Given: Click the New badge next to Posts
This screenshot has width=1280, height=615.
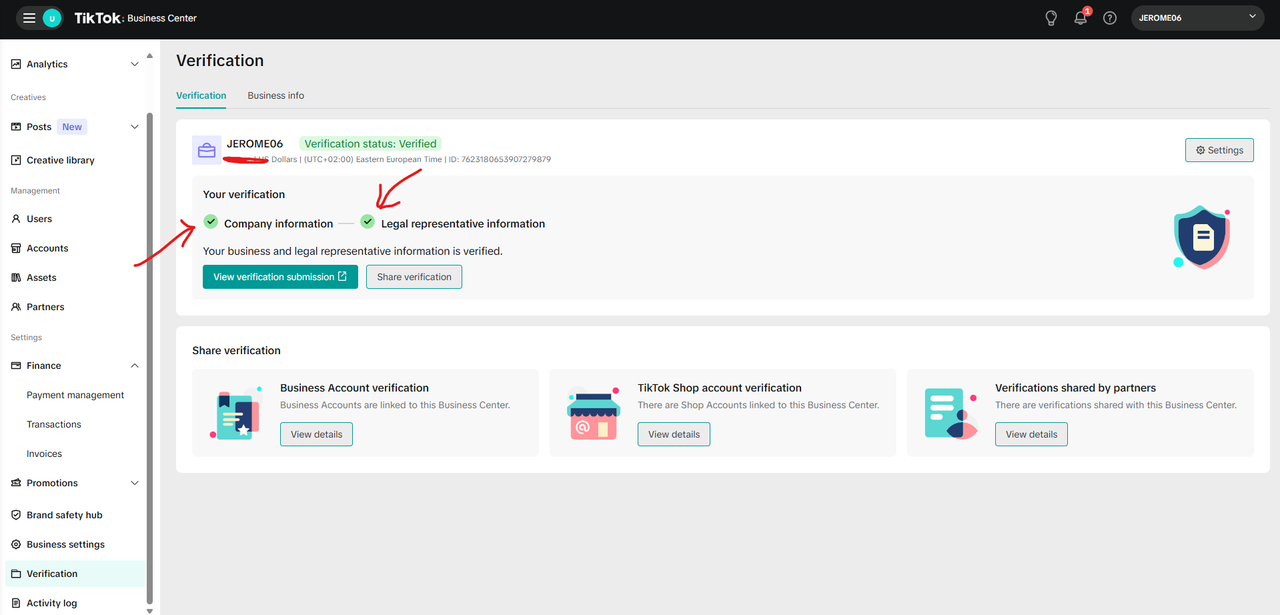Looking at the screenshot, I should click(72, 127).
